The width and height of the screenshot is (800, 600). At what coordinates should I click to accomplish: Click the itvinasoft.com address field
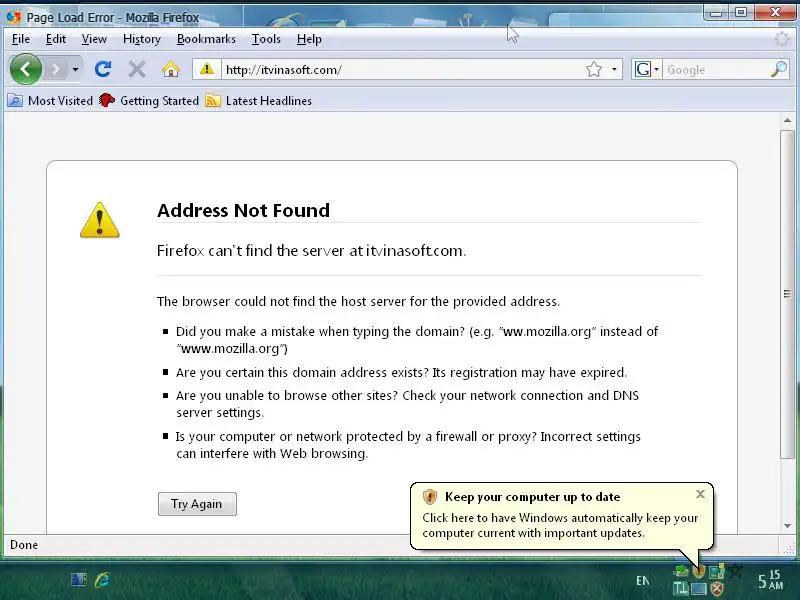click(401, 69)
